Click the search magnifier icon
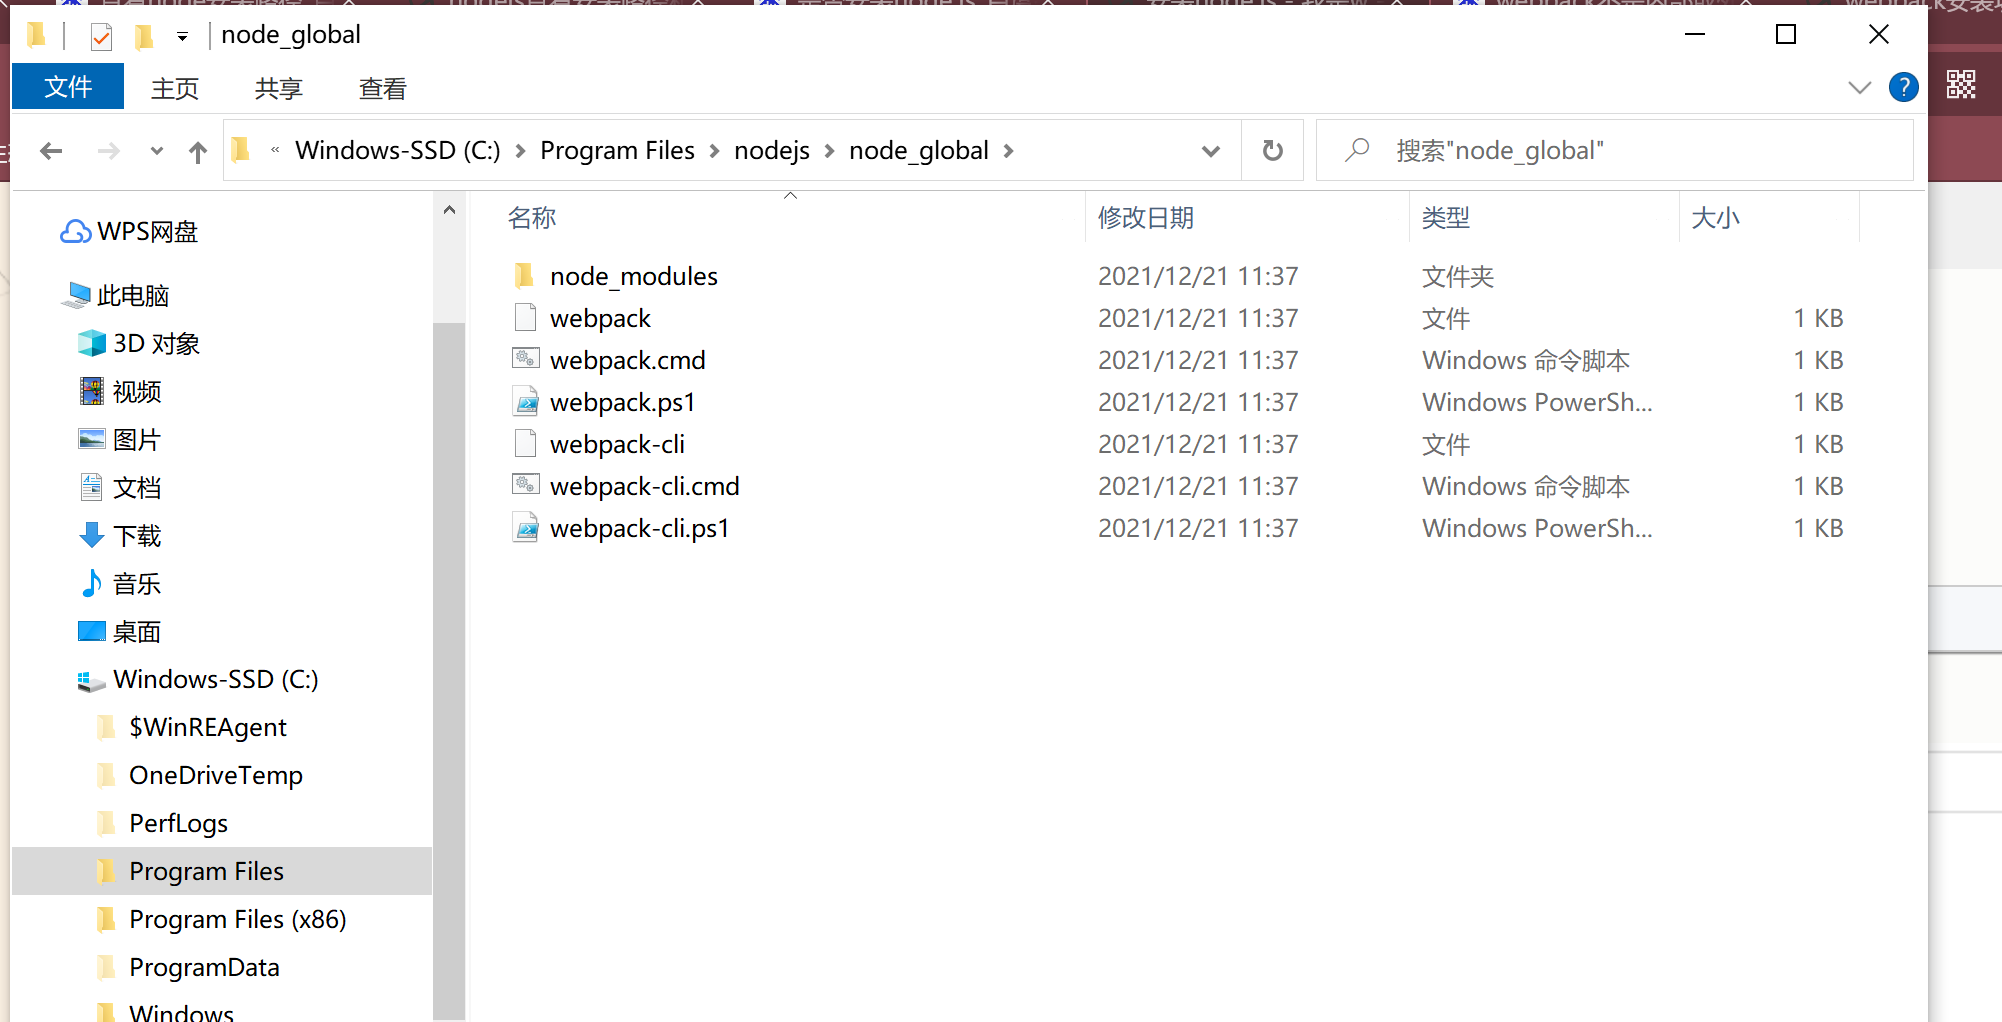This screenshot has width=2002, height=1022. click(1357, 151)
